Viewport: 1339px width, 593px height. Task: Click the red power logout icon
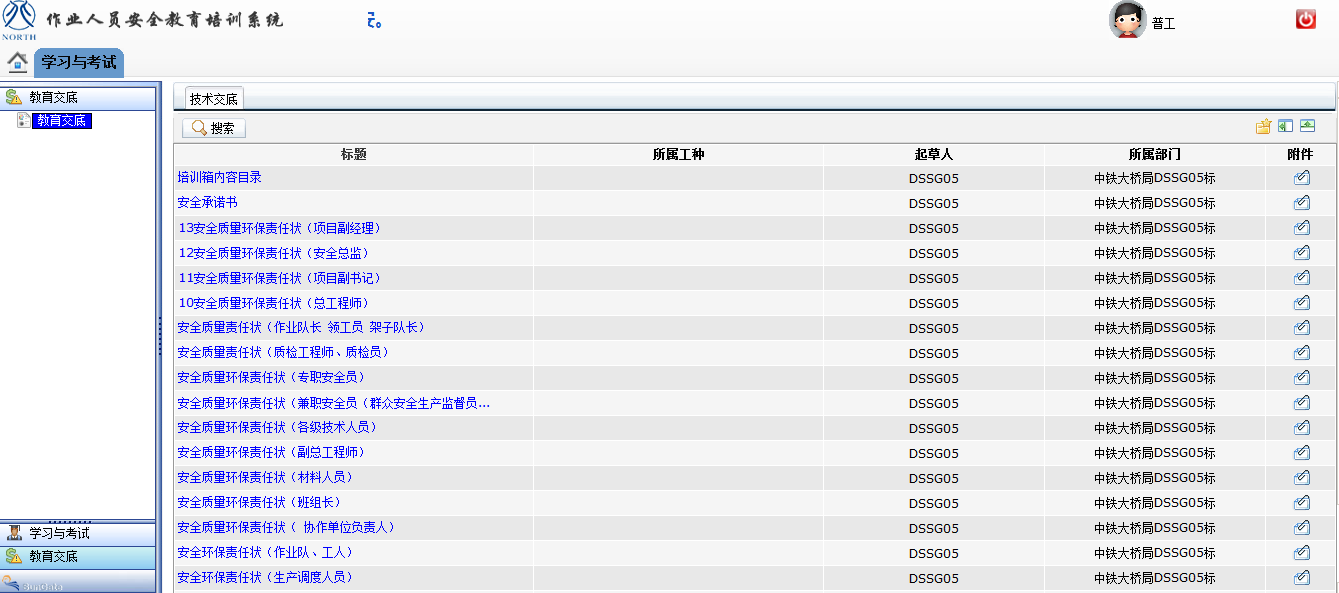(1305, 19)
